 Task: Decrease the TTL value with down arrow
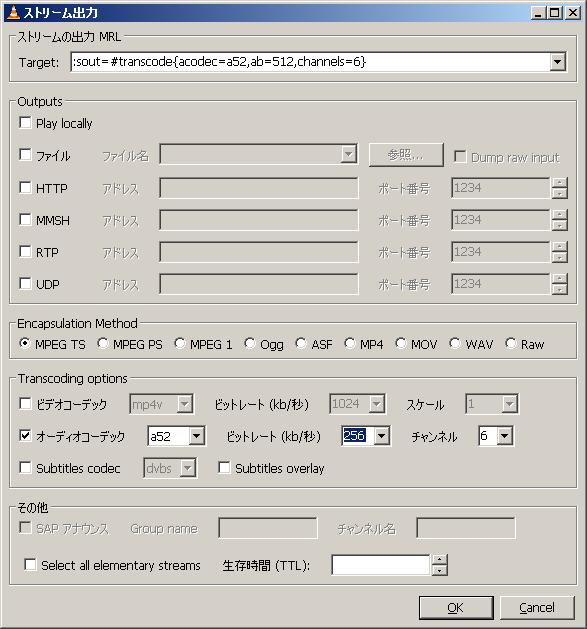(x=439, y=570)
